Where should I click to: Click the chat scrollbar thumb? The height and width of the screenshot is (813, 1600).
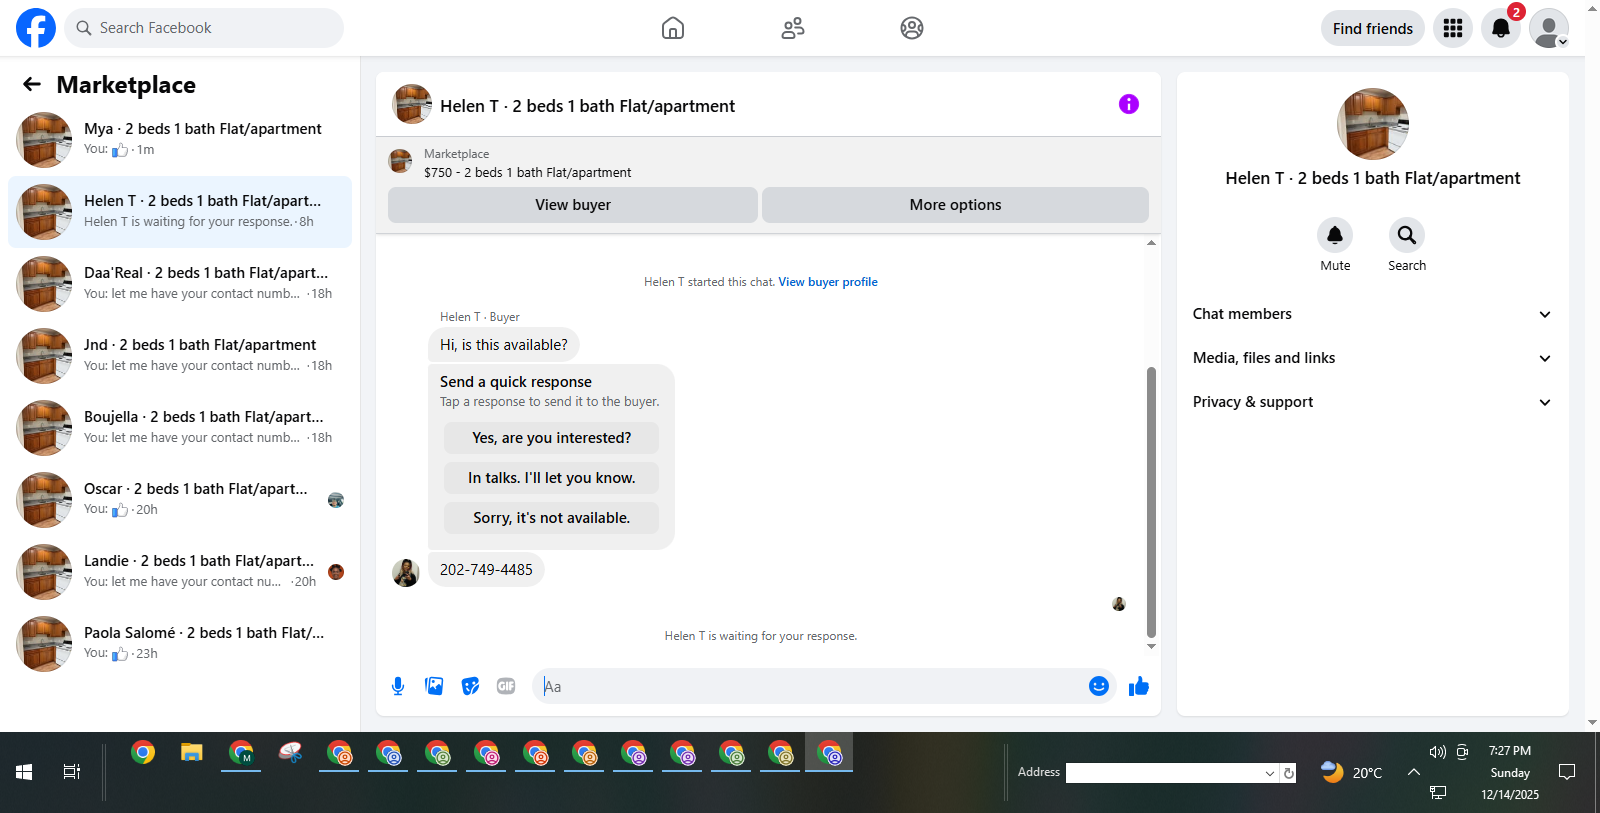[1151, 502]
